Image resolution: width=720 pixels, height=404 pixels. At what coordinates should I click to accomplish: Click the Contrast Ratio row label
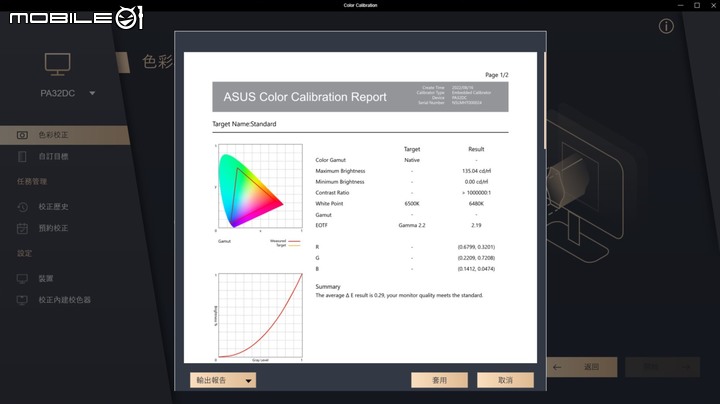coord(332,193)
